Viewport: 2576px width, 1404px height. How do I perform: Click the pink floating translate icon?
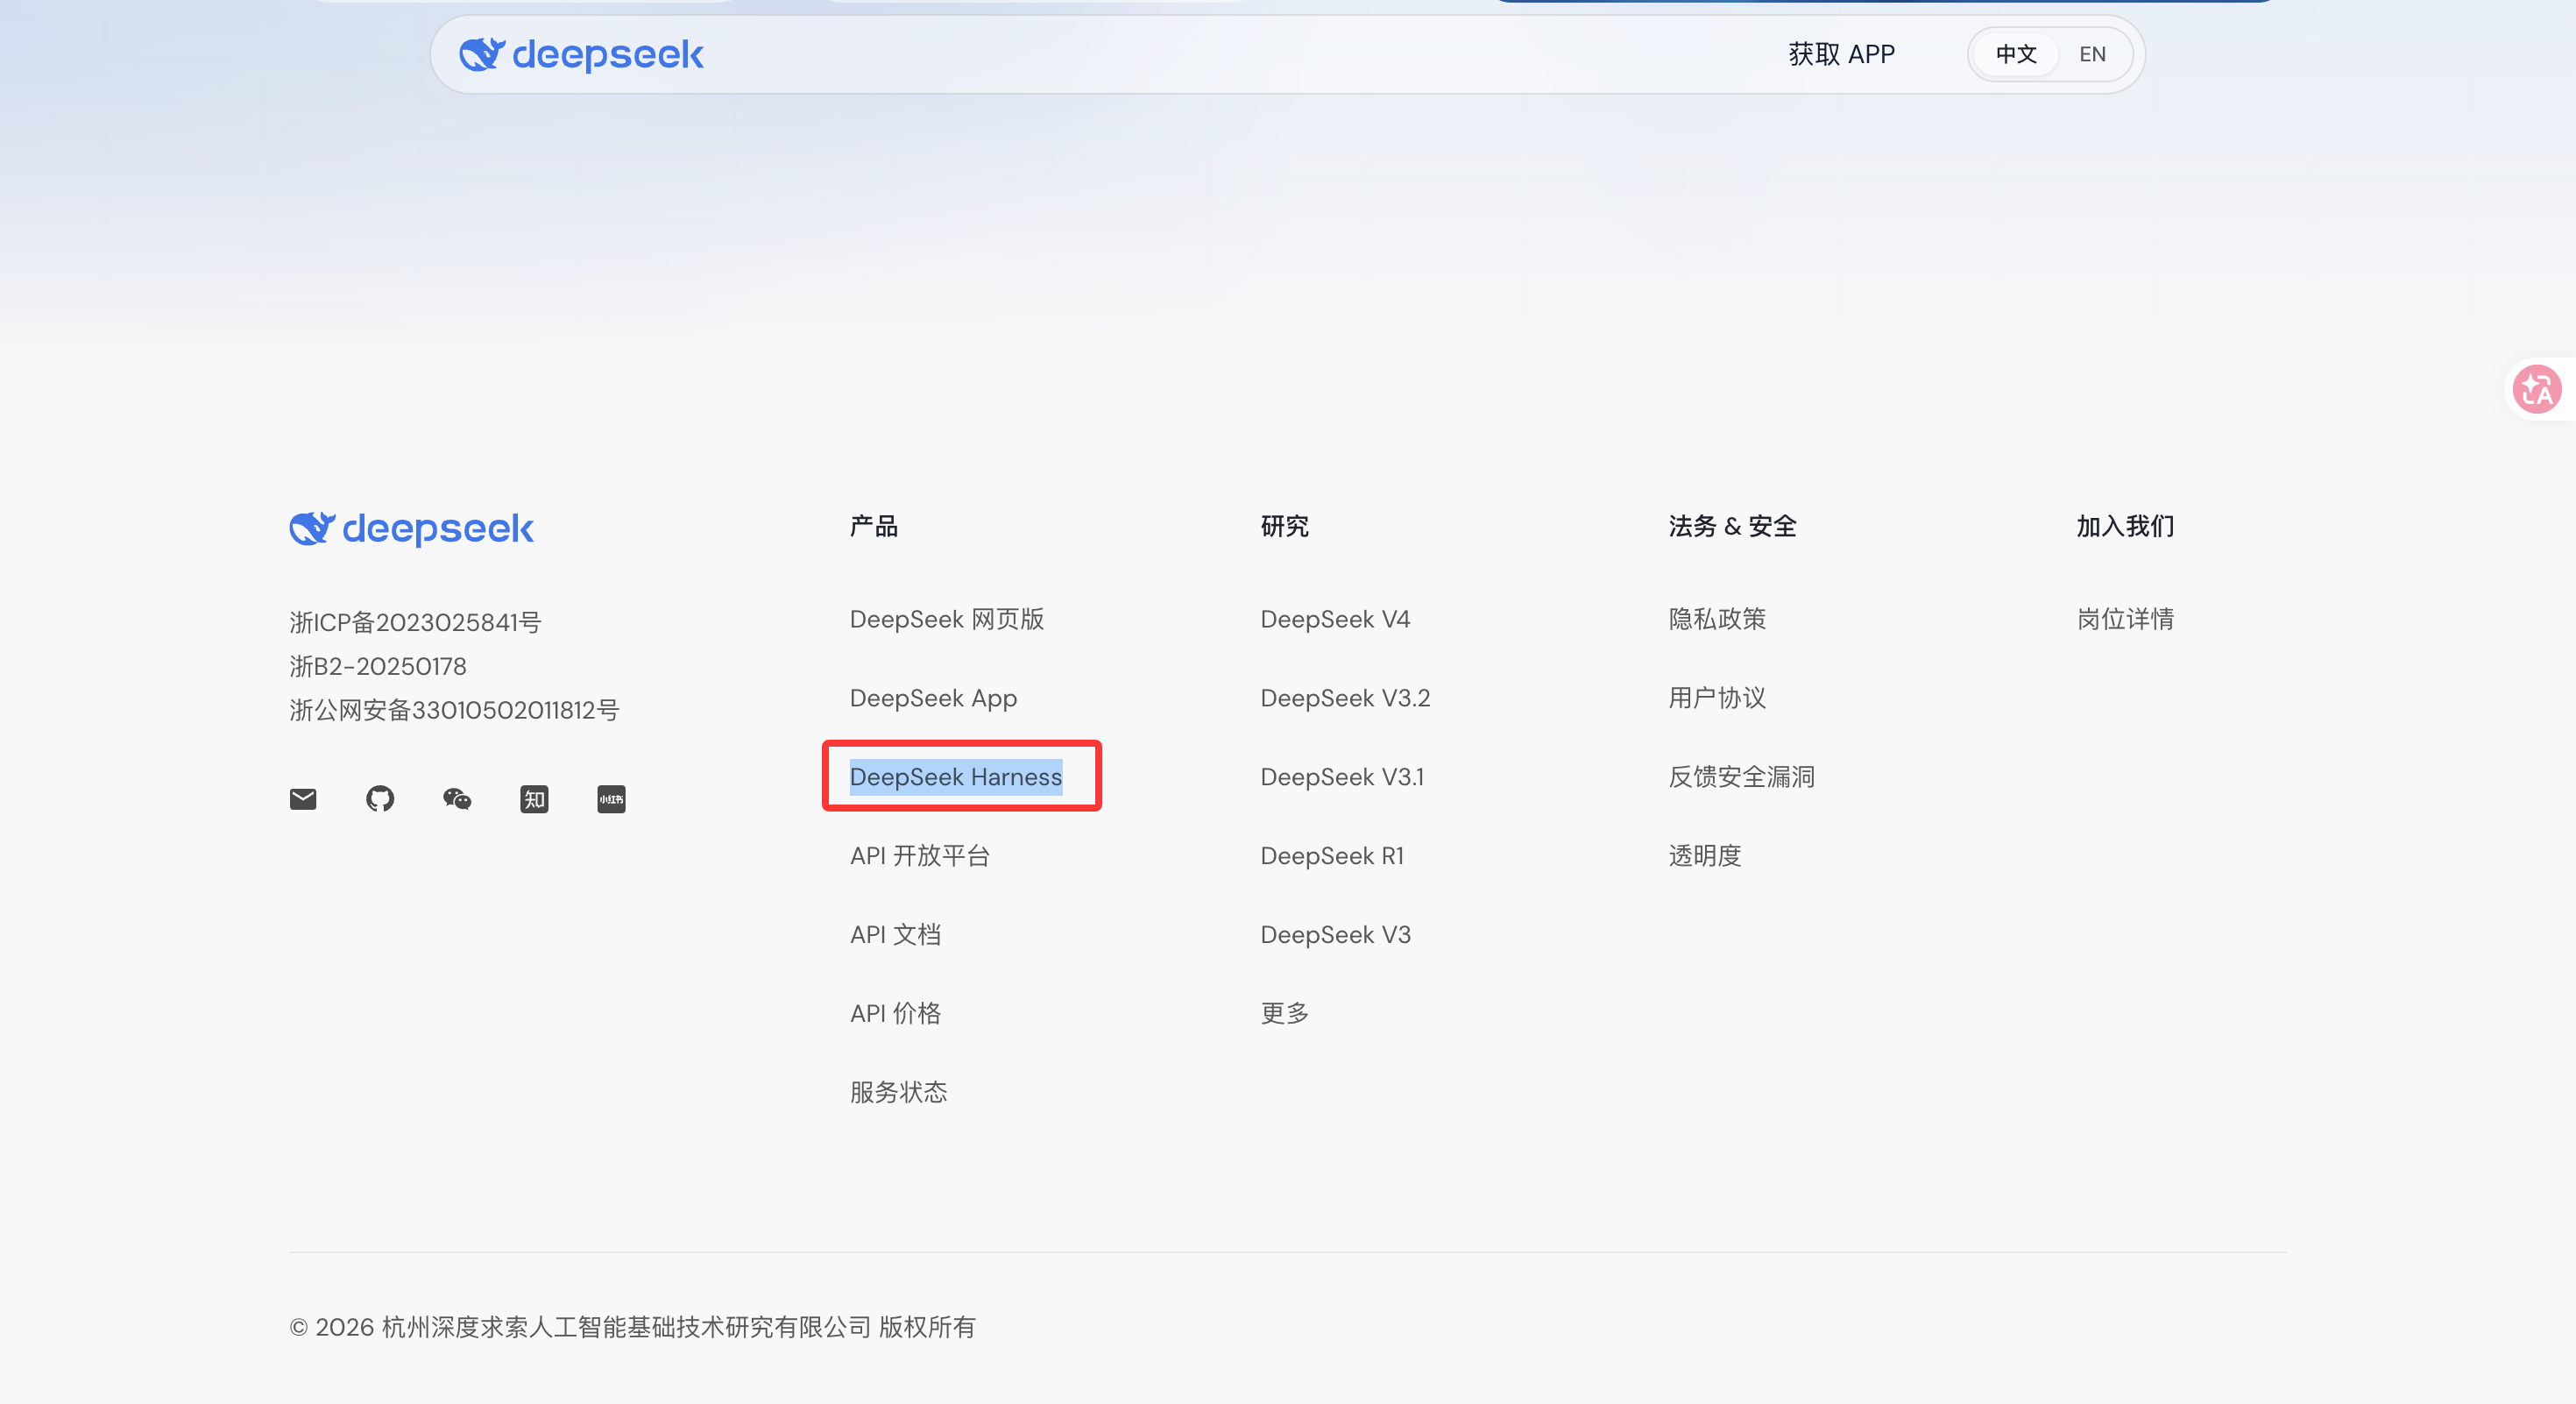coord(2538,389)
